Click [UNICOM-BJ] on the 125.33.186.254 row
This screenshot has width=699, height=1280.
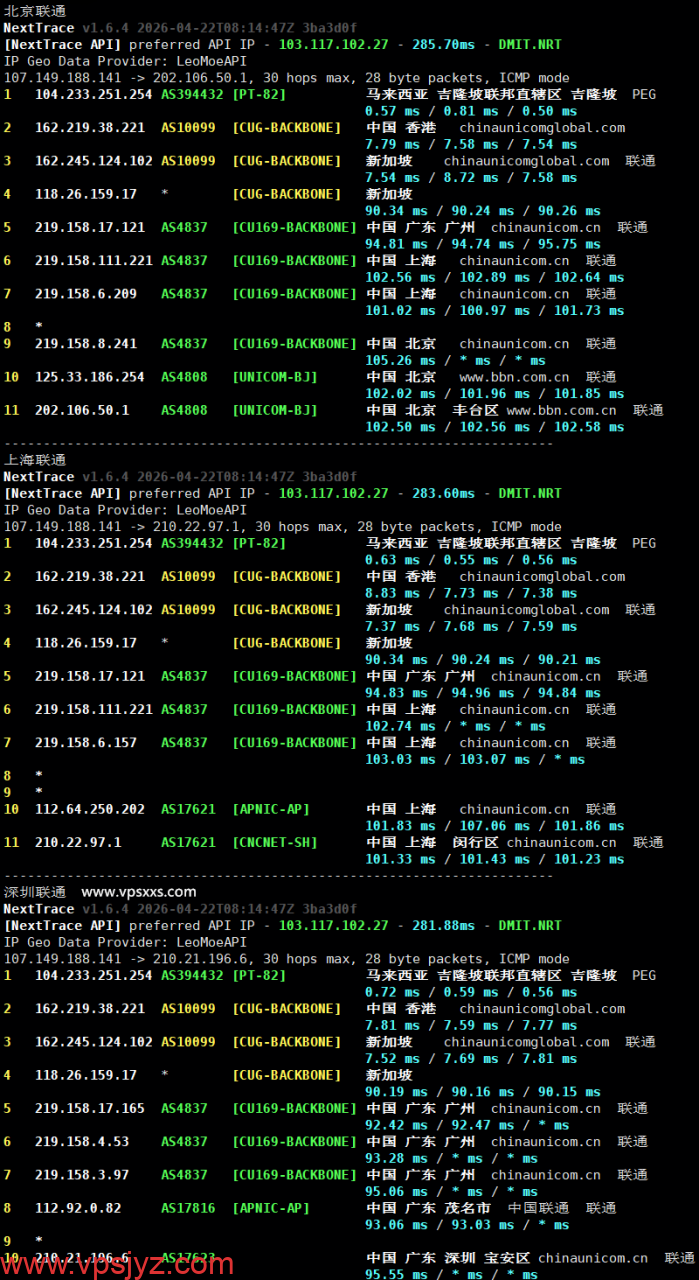[x=275, y=377]
